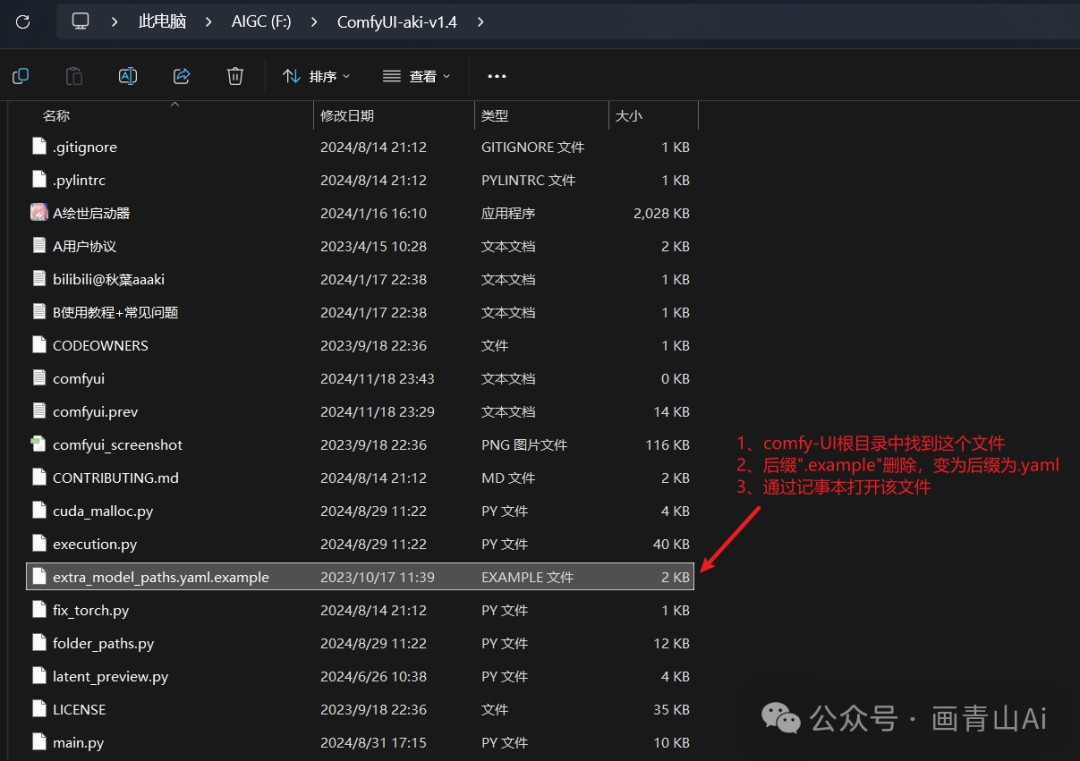1080x761 pixels.
Task: Sort by the 修改日期 column header
Action: [x=346, y=116]
